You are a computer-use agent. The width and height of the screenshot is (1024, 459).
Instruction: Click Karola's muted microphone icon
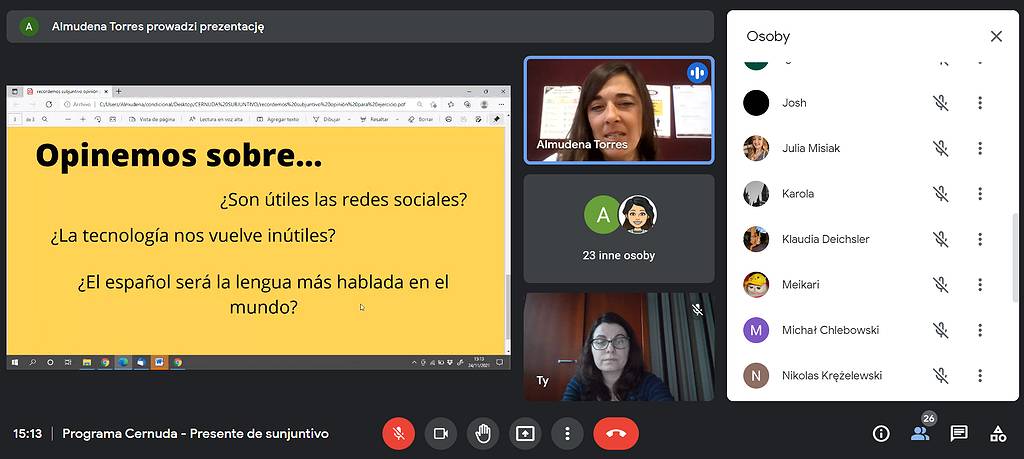[940, 194]
